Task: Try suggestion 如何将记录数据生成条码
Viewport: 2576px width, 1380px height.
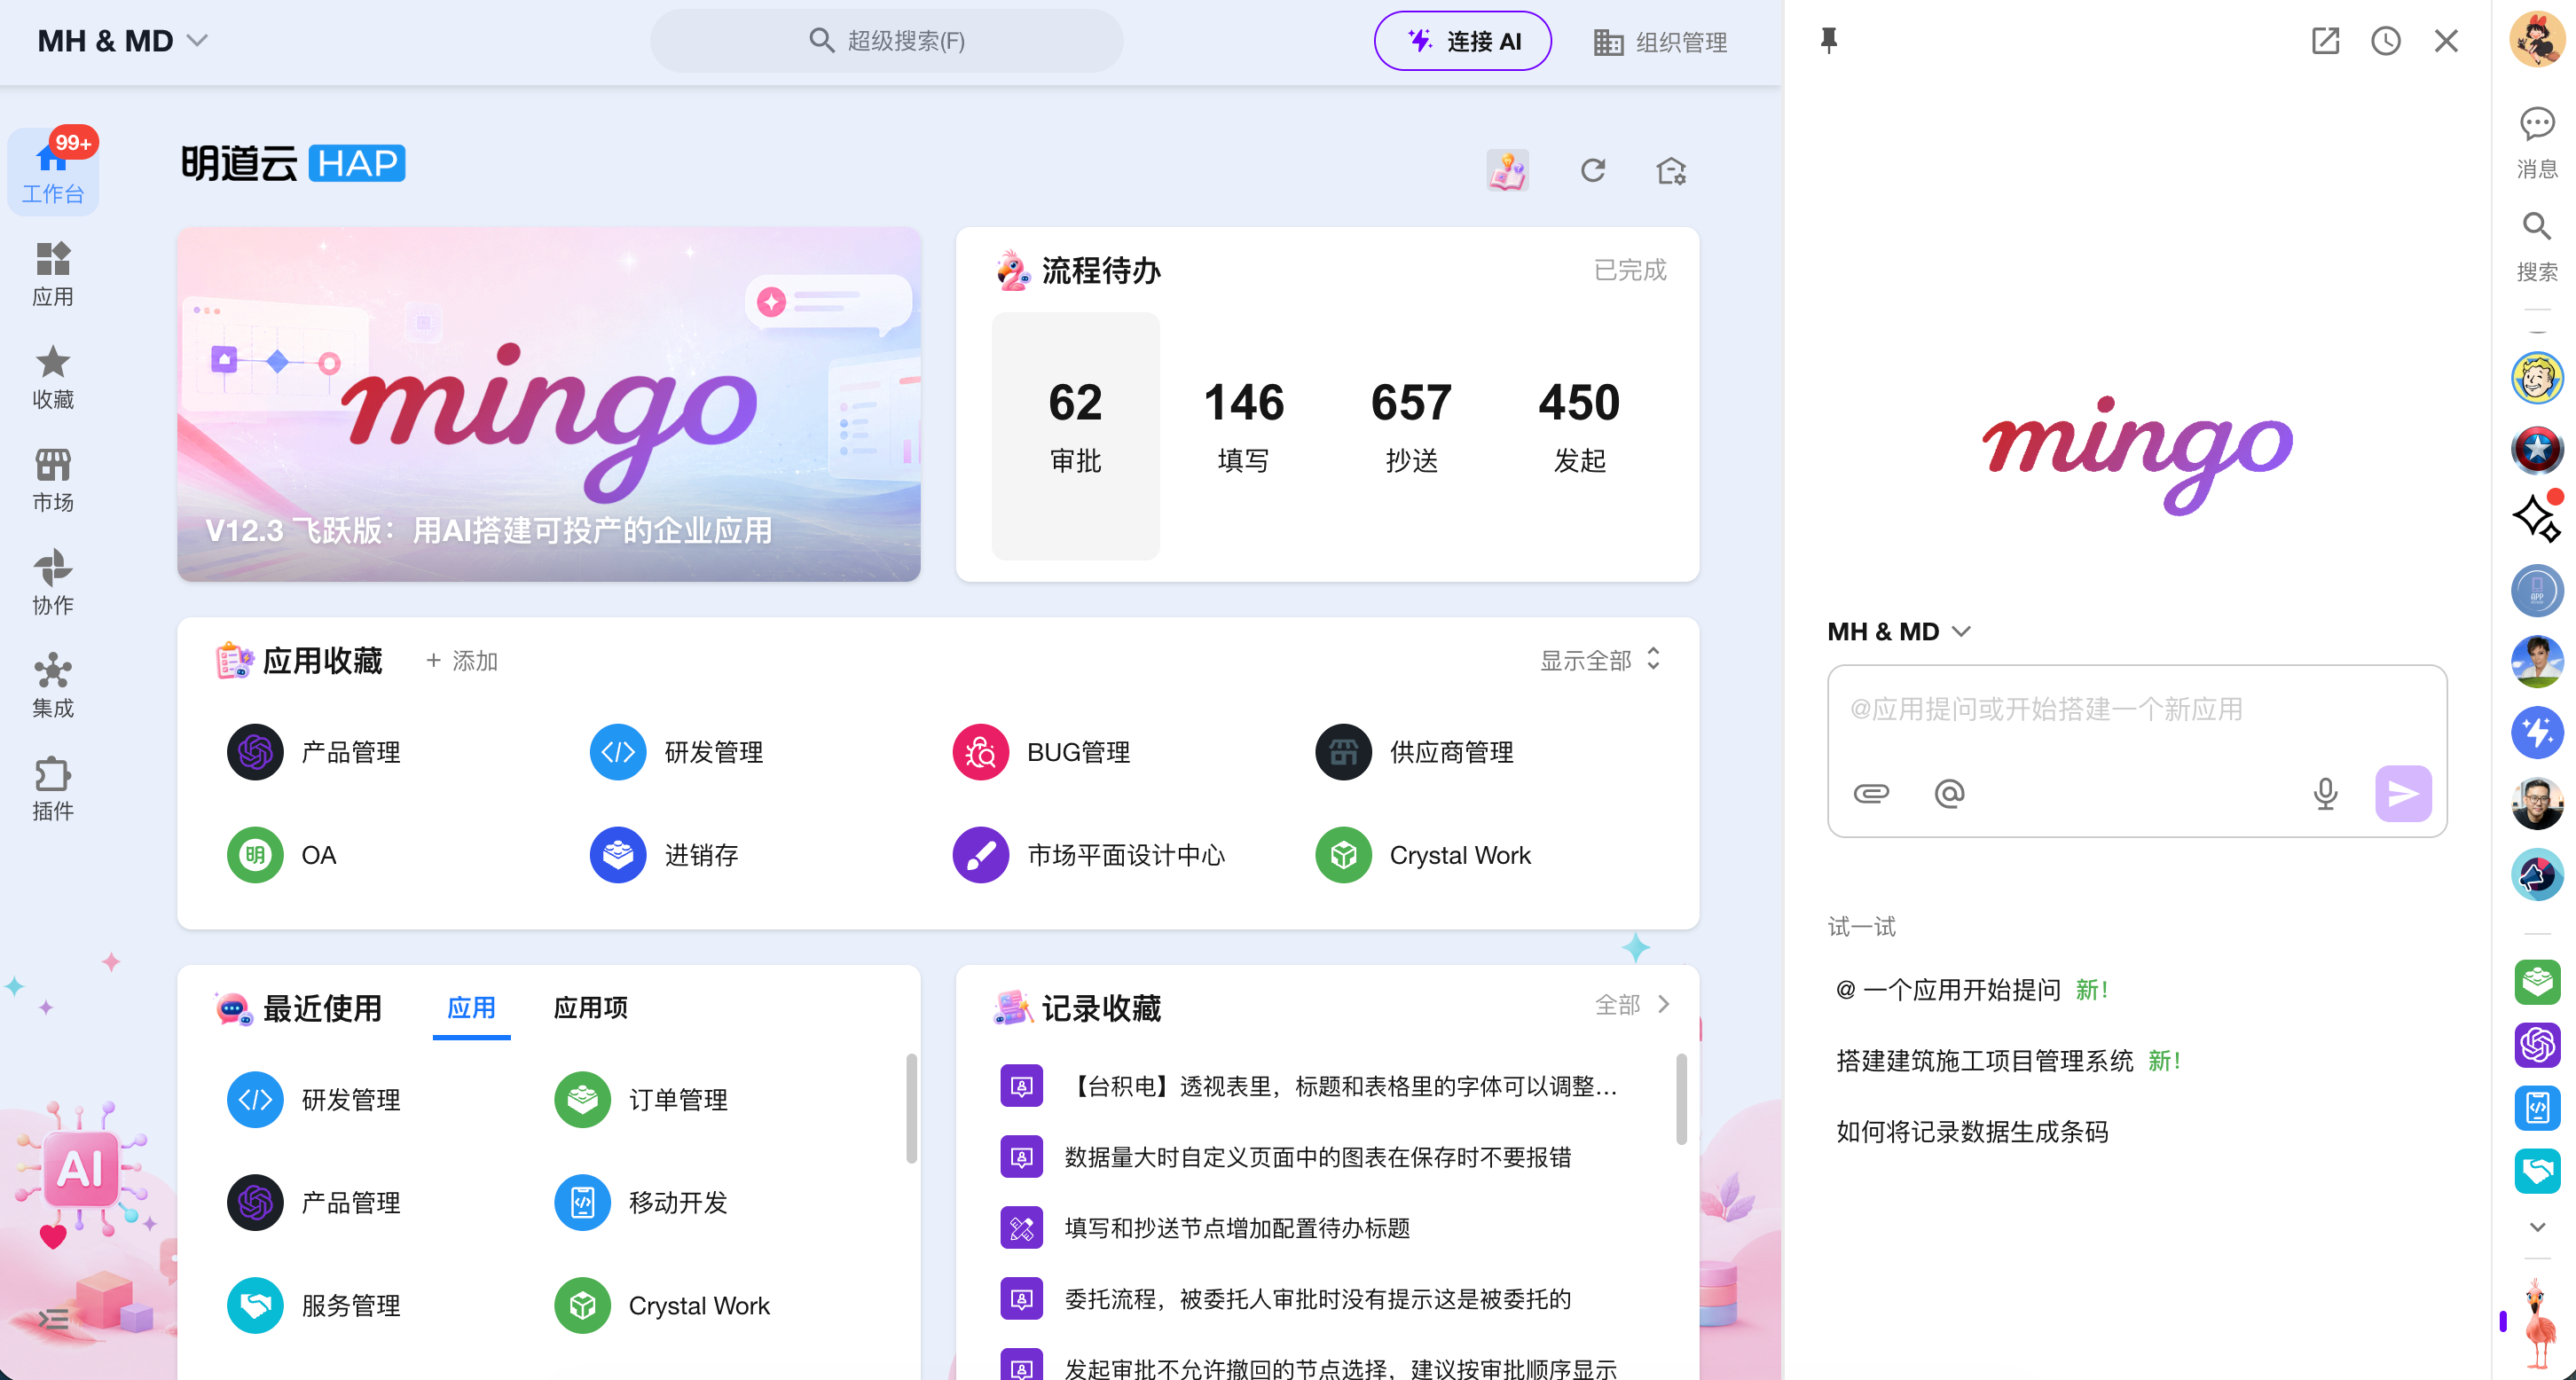Action: click(x=1972, y=1132)
